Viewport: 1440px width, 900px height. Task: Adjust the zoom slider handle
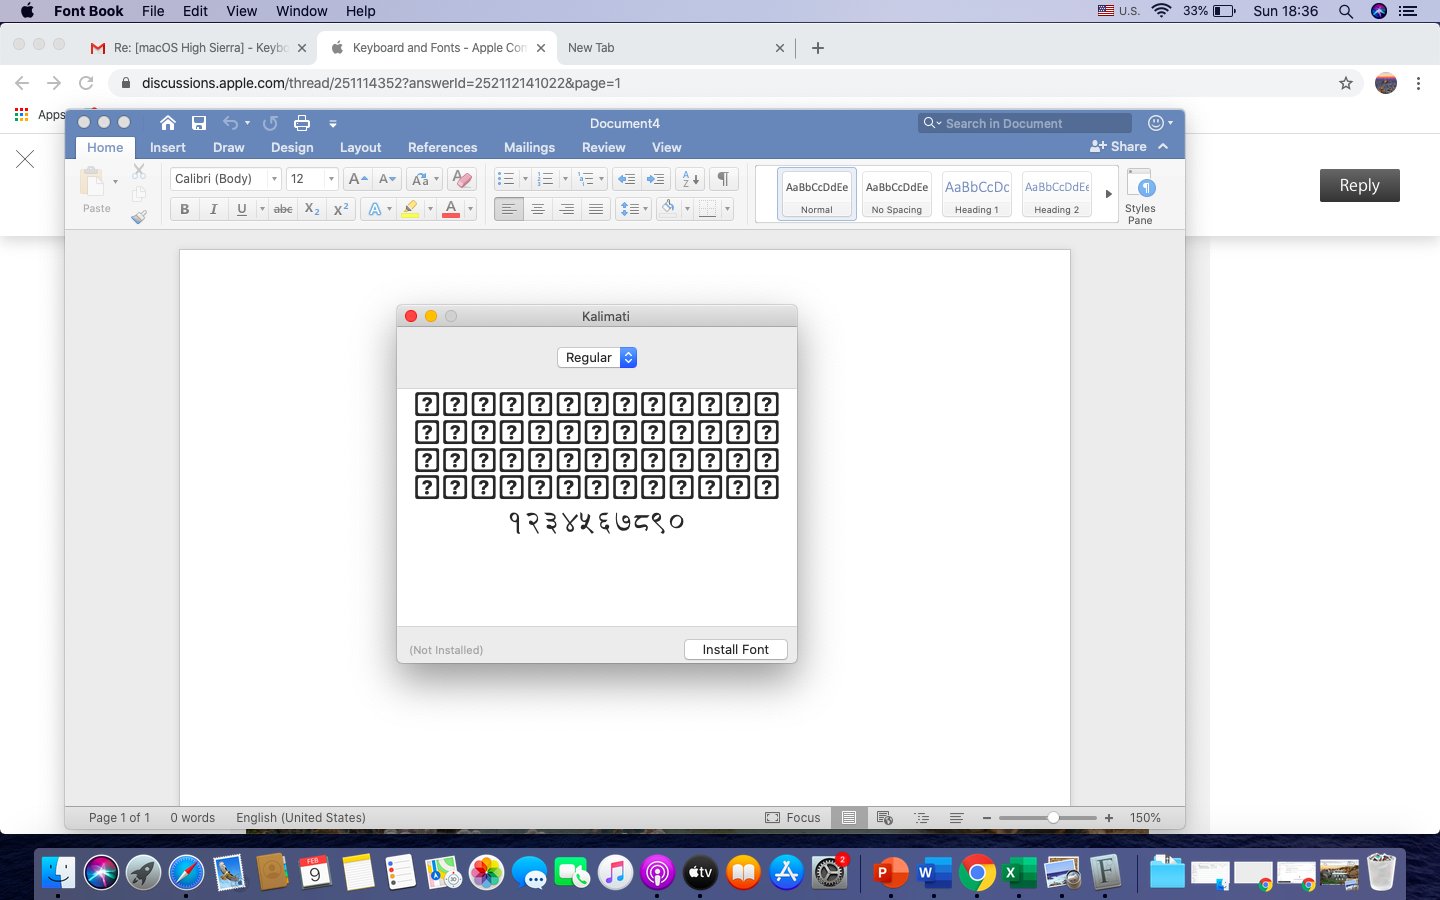click(1053, 817)
